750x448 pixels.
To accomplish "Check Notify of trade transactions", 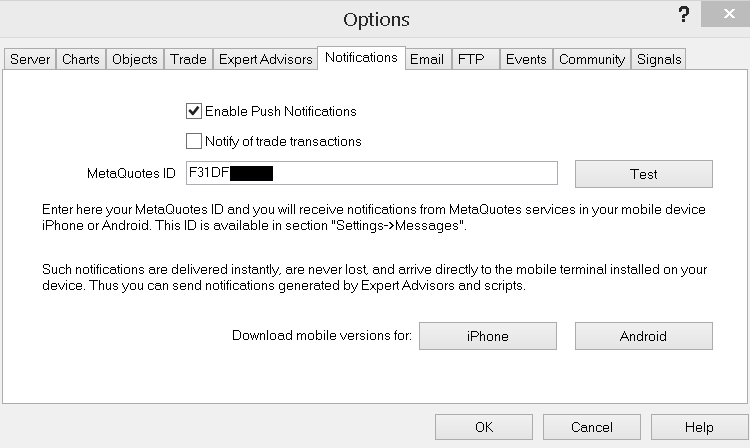I will click(x=194, y=141).
